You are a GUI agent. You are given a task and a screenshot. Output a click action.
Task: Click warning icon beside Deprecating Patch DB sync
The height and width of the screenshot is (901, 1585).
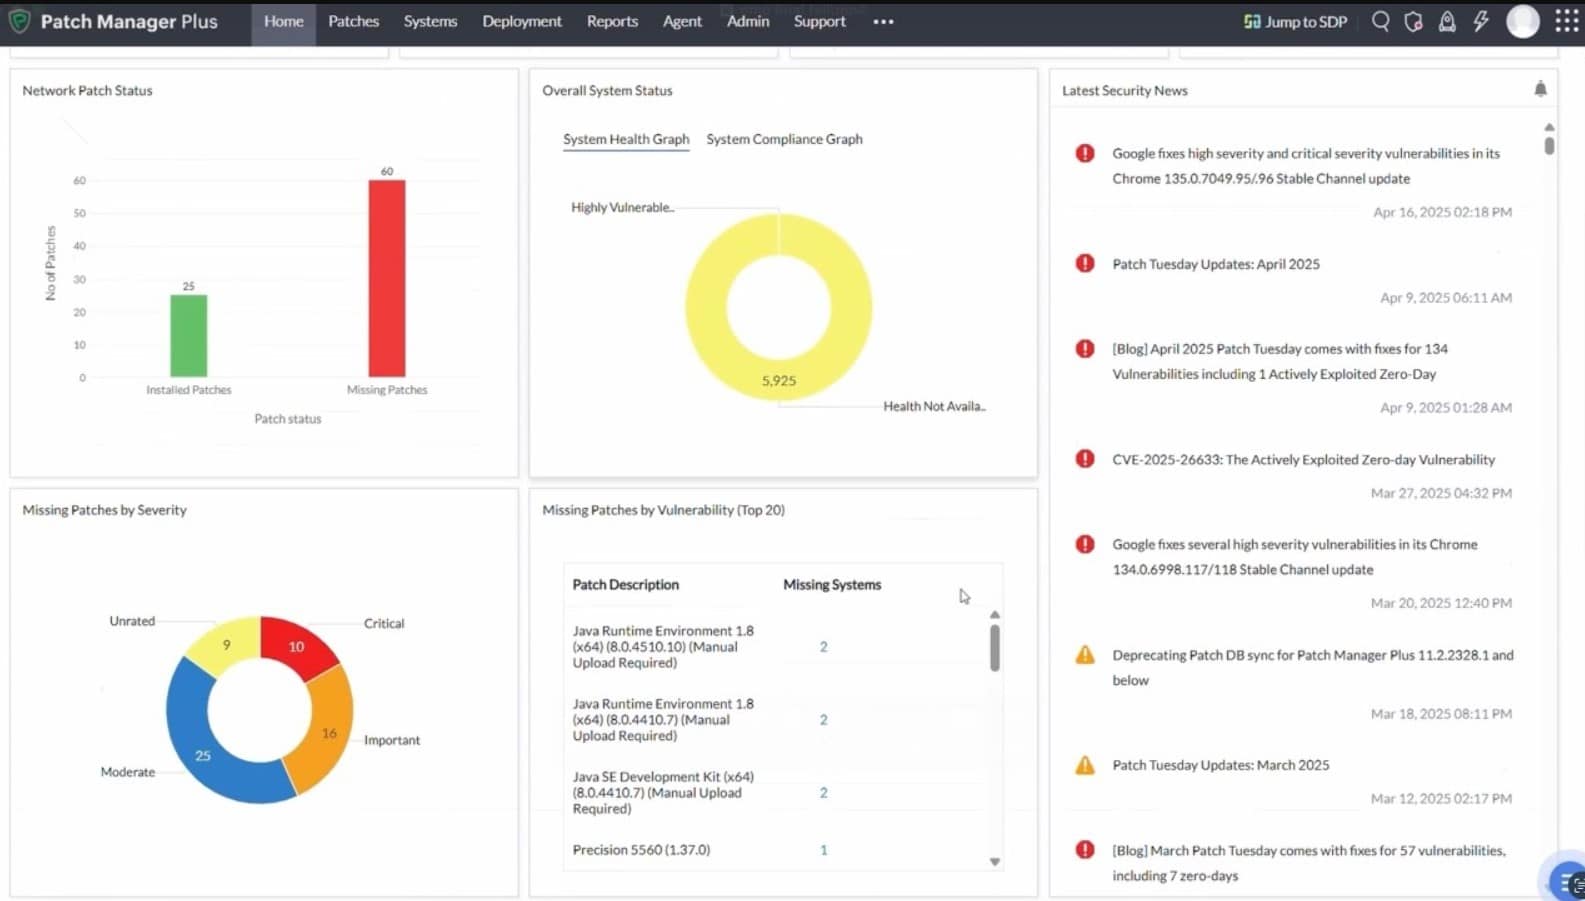pos(1085,655)
